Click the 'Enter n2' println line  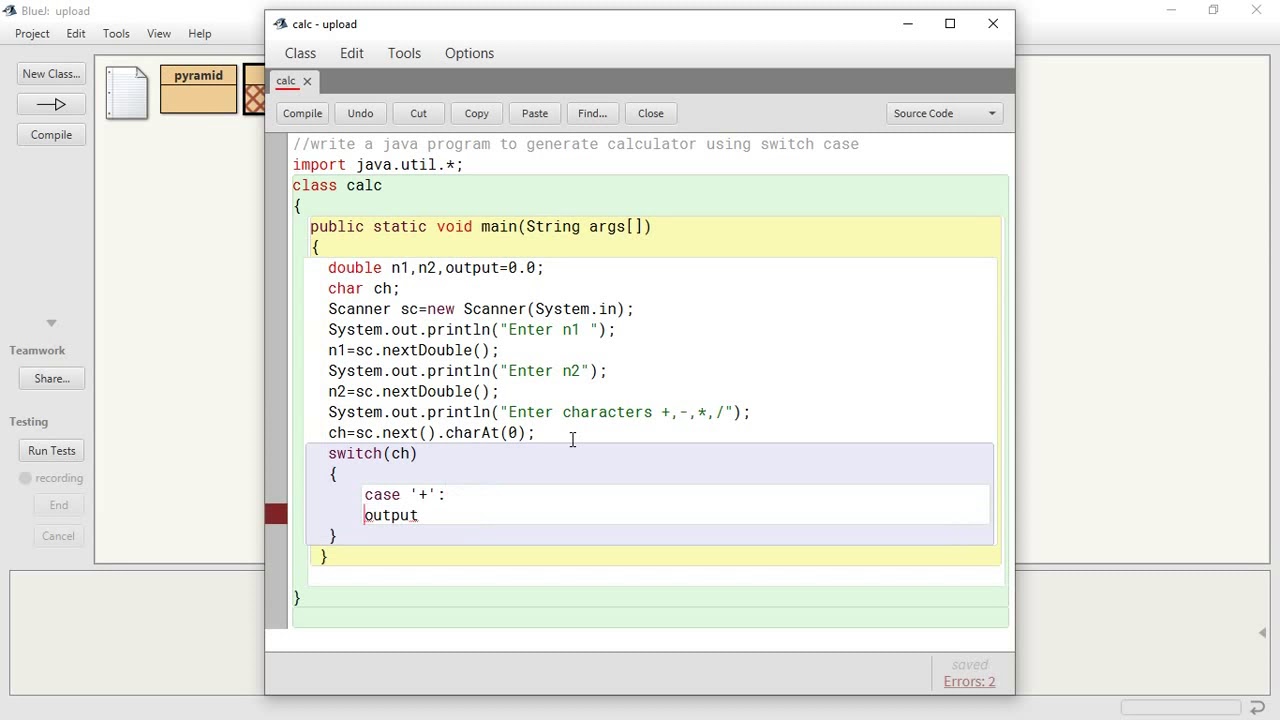pyautogui.click(x=467, y=371)
